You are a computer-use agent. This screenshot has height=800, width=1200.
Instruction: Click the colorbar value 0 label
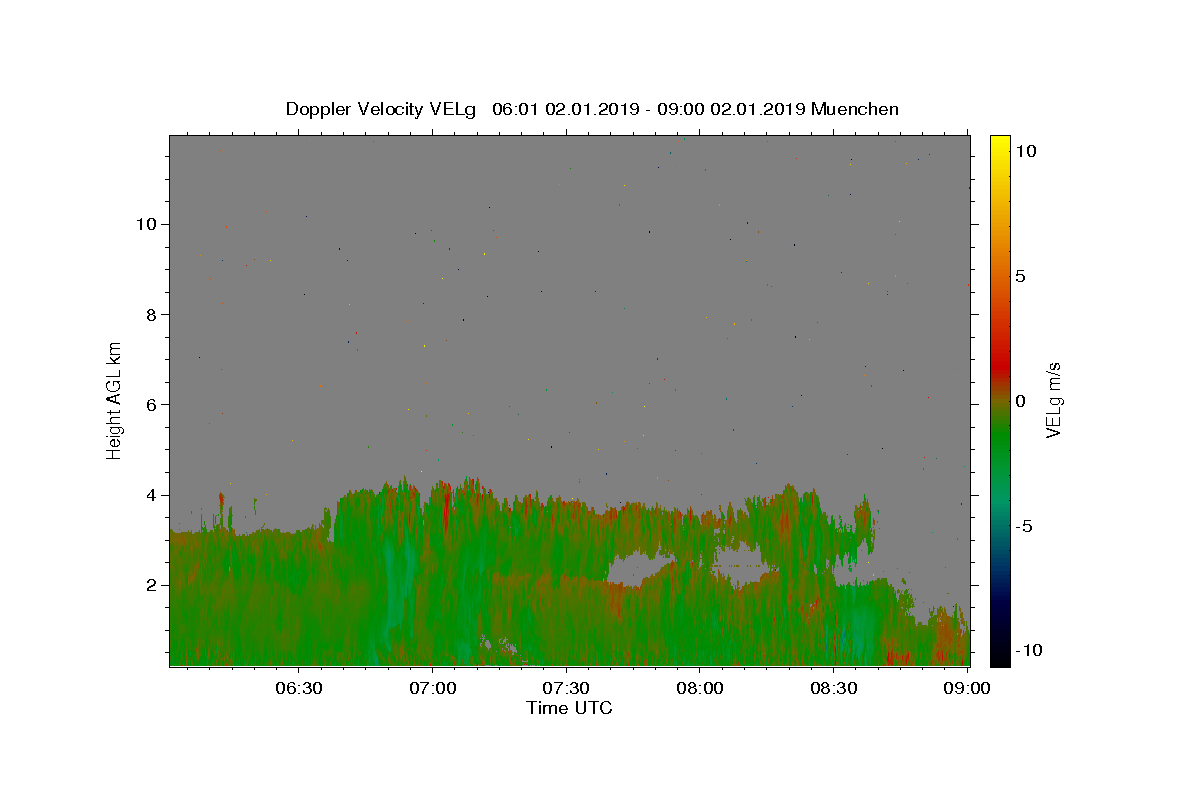tap(1020, 401)
